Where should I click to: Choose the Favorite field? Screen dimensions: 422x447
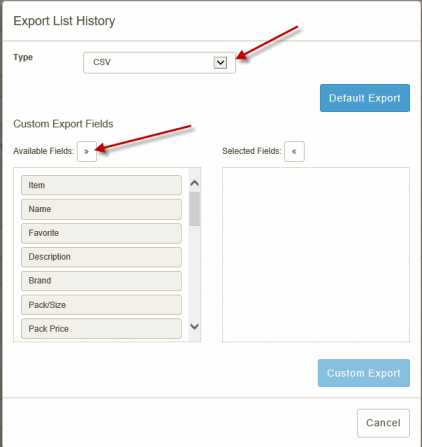click(x=101, y=233)
